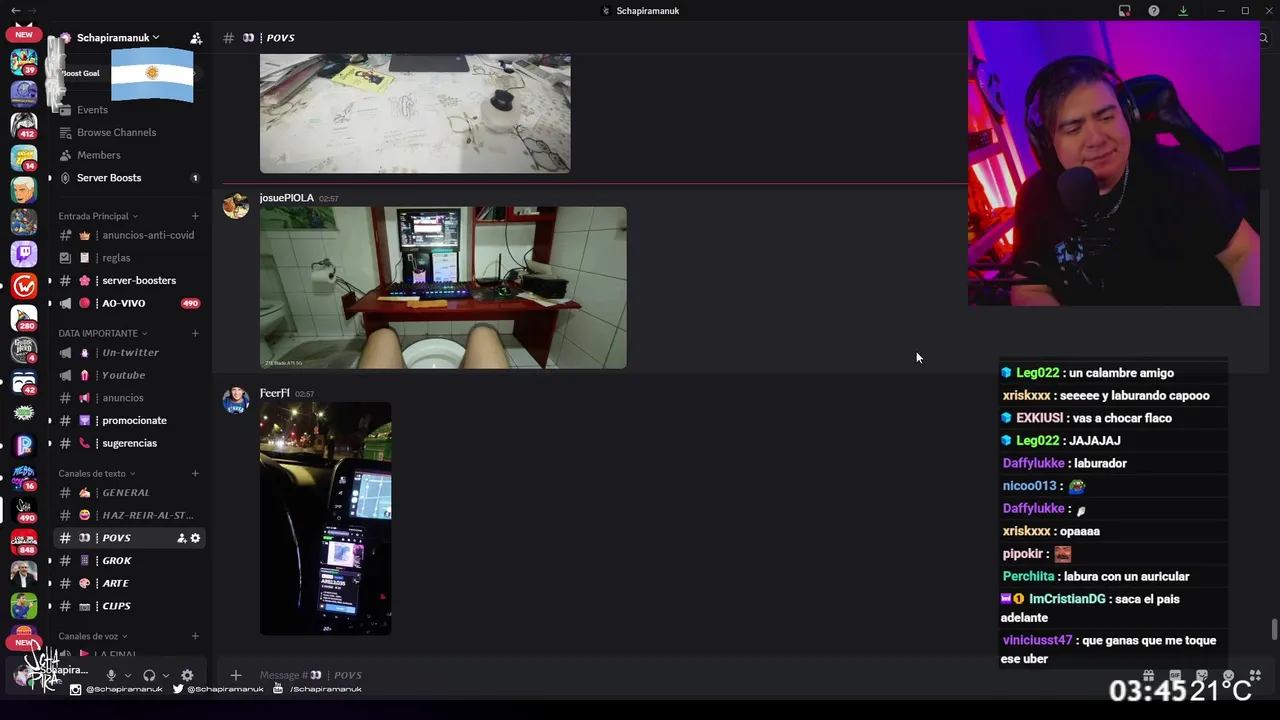Click the plus attachment button in message bar

tap(236, 675)
